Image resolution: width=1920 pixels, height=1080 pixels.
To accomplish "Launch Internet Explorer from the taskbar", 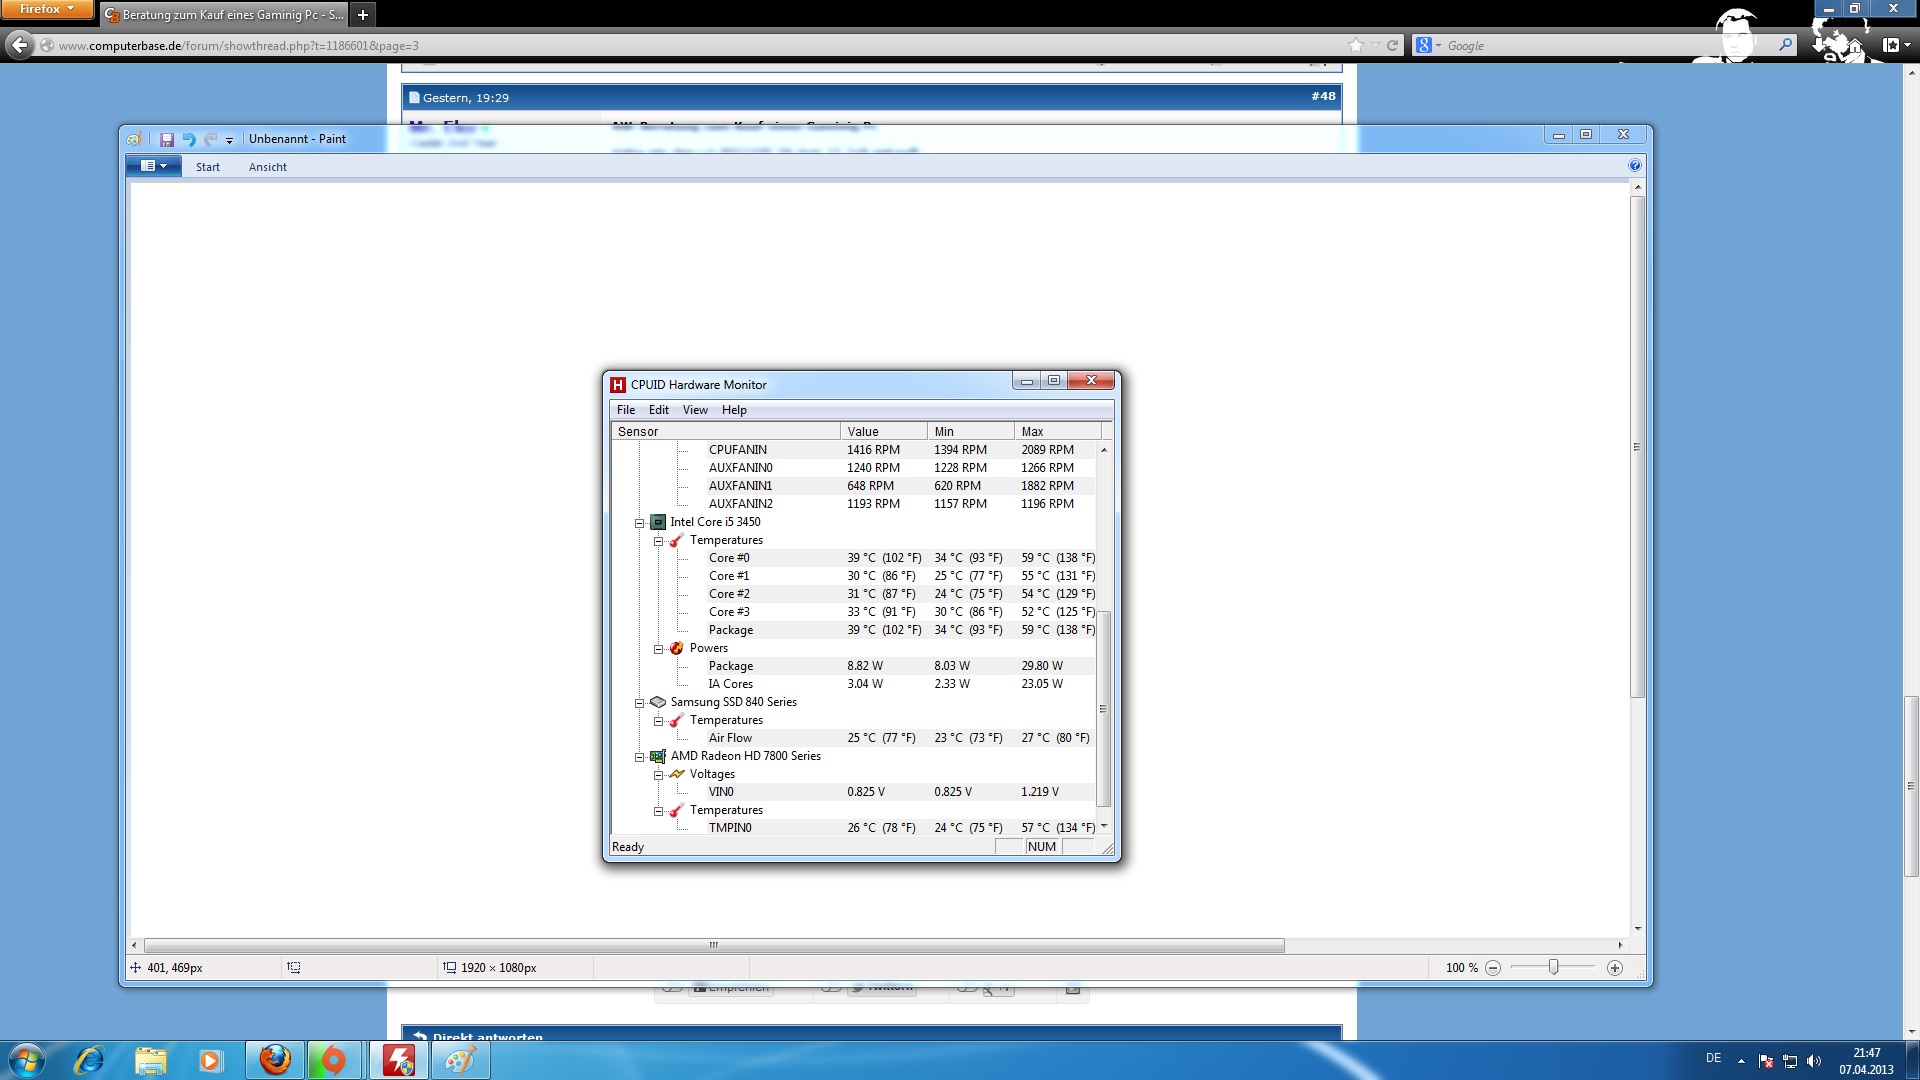I will tap(89, 1060).
